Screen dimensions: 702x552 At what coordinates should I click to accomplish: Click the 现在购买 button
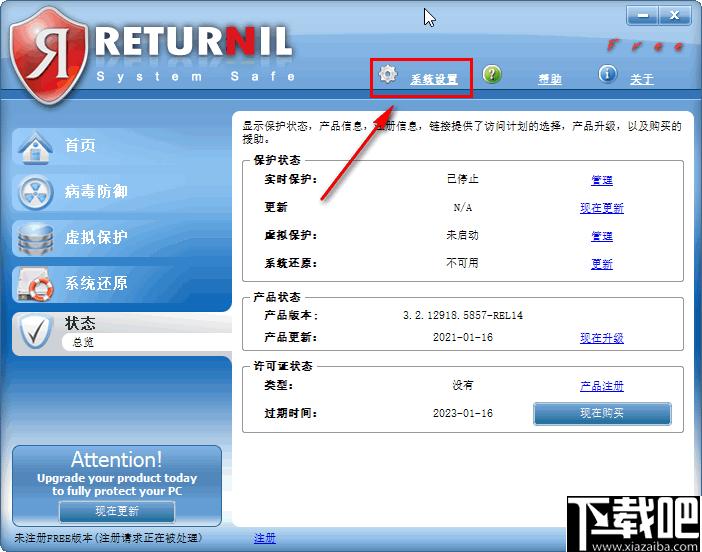602,413
